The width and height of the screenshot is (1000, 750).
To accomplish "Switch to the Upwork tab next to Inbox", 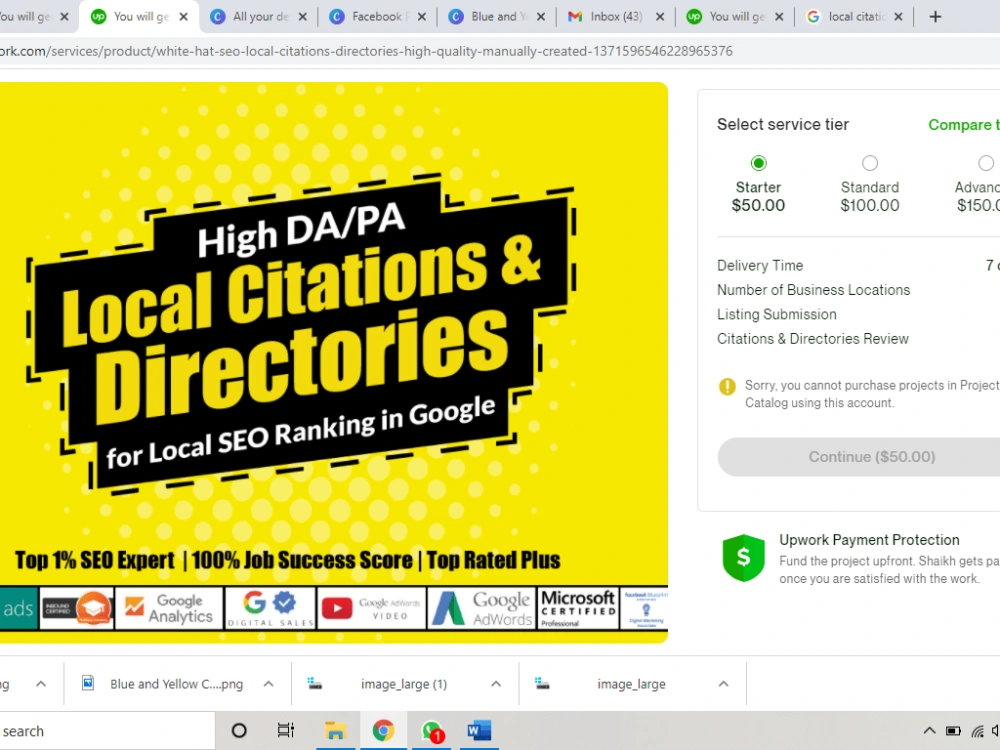I will 735,17.
